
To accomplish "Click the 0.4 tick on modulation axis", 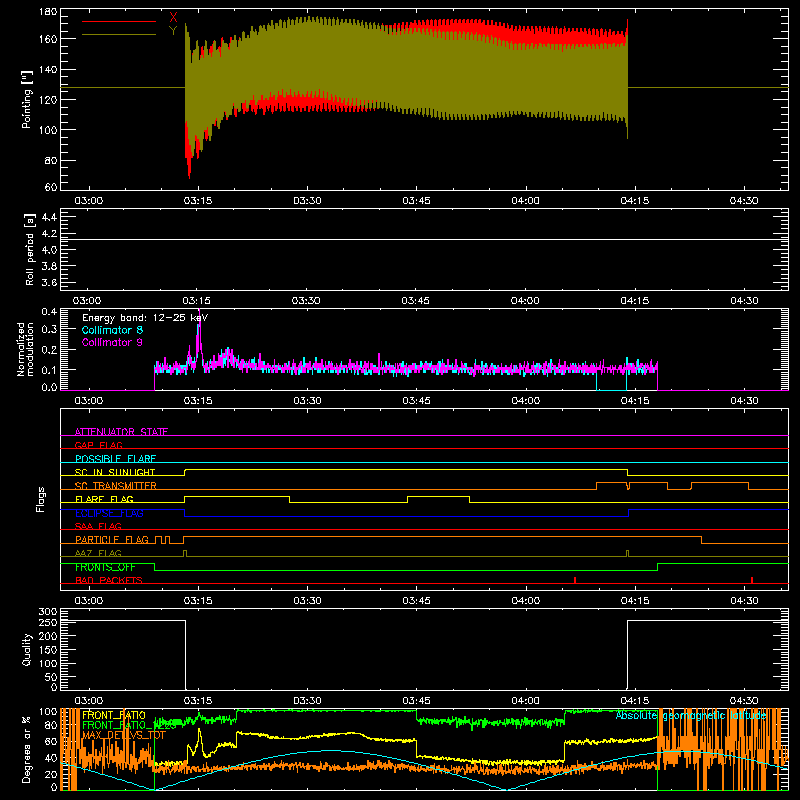I will tap(49, 311).
